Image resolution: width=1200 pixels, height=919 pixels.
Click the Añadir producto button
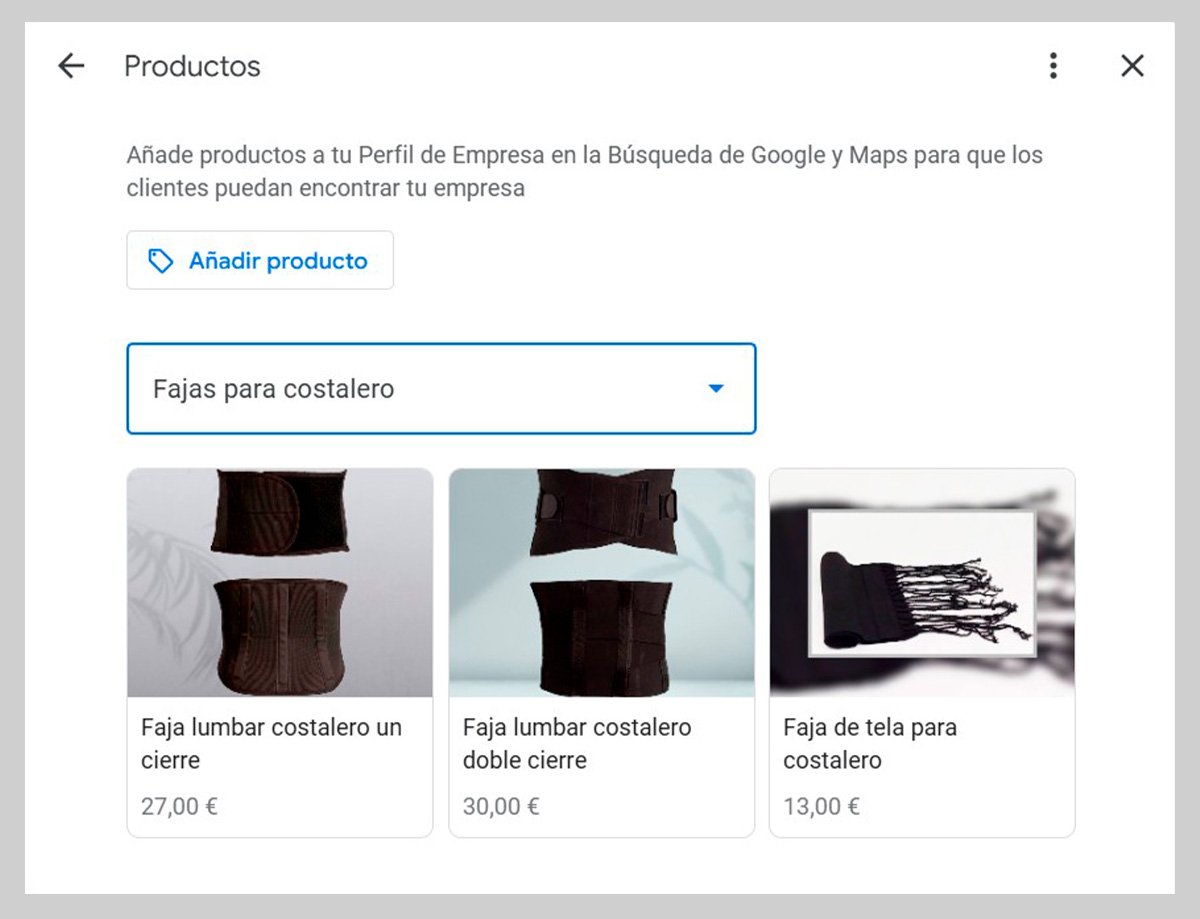pyautogui.click(x=260, y=261)
